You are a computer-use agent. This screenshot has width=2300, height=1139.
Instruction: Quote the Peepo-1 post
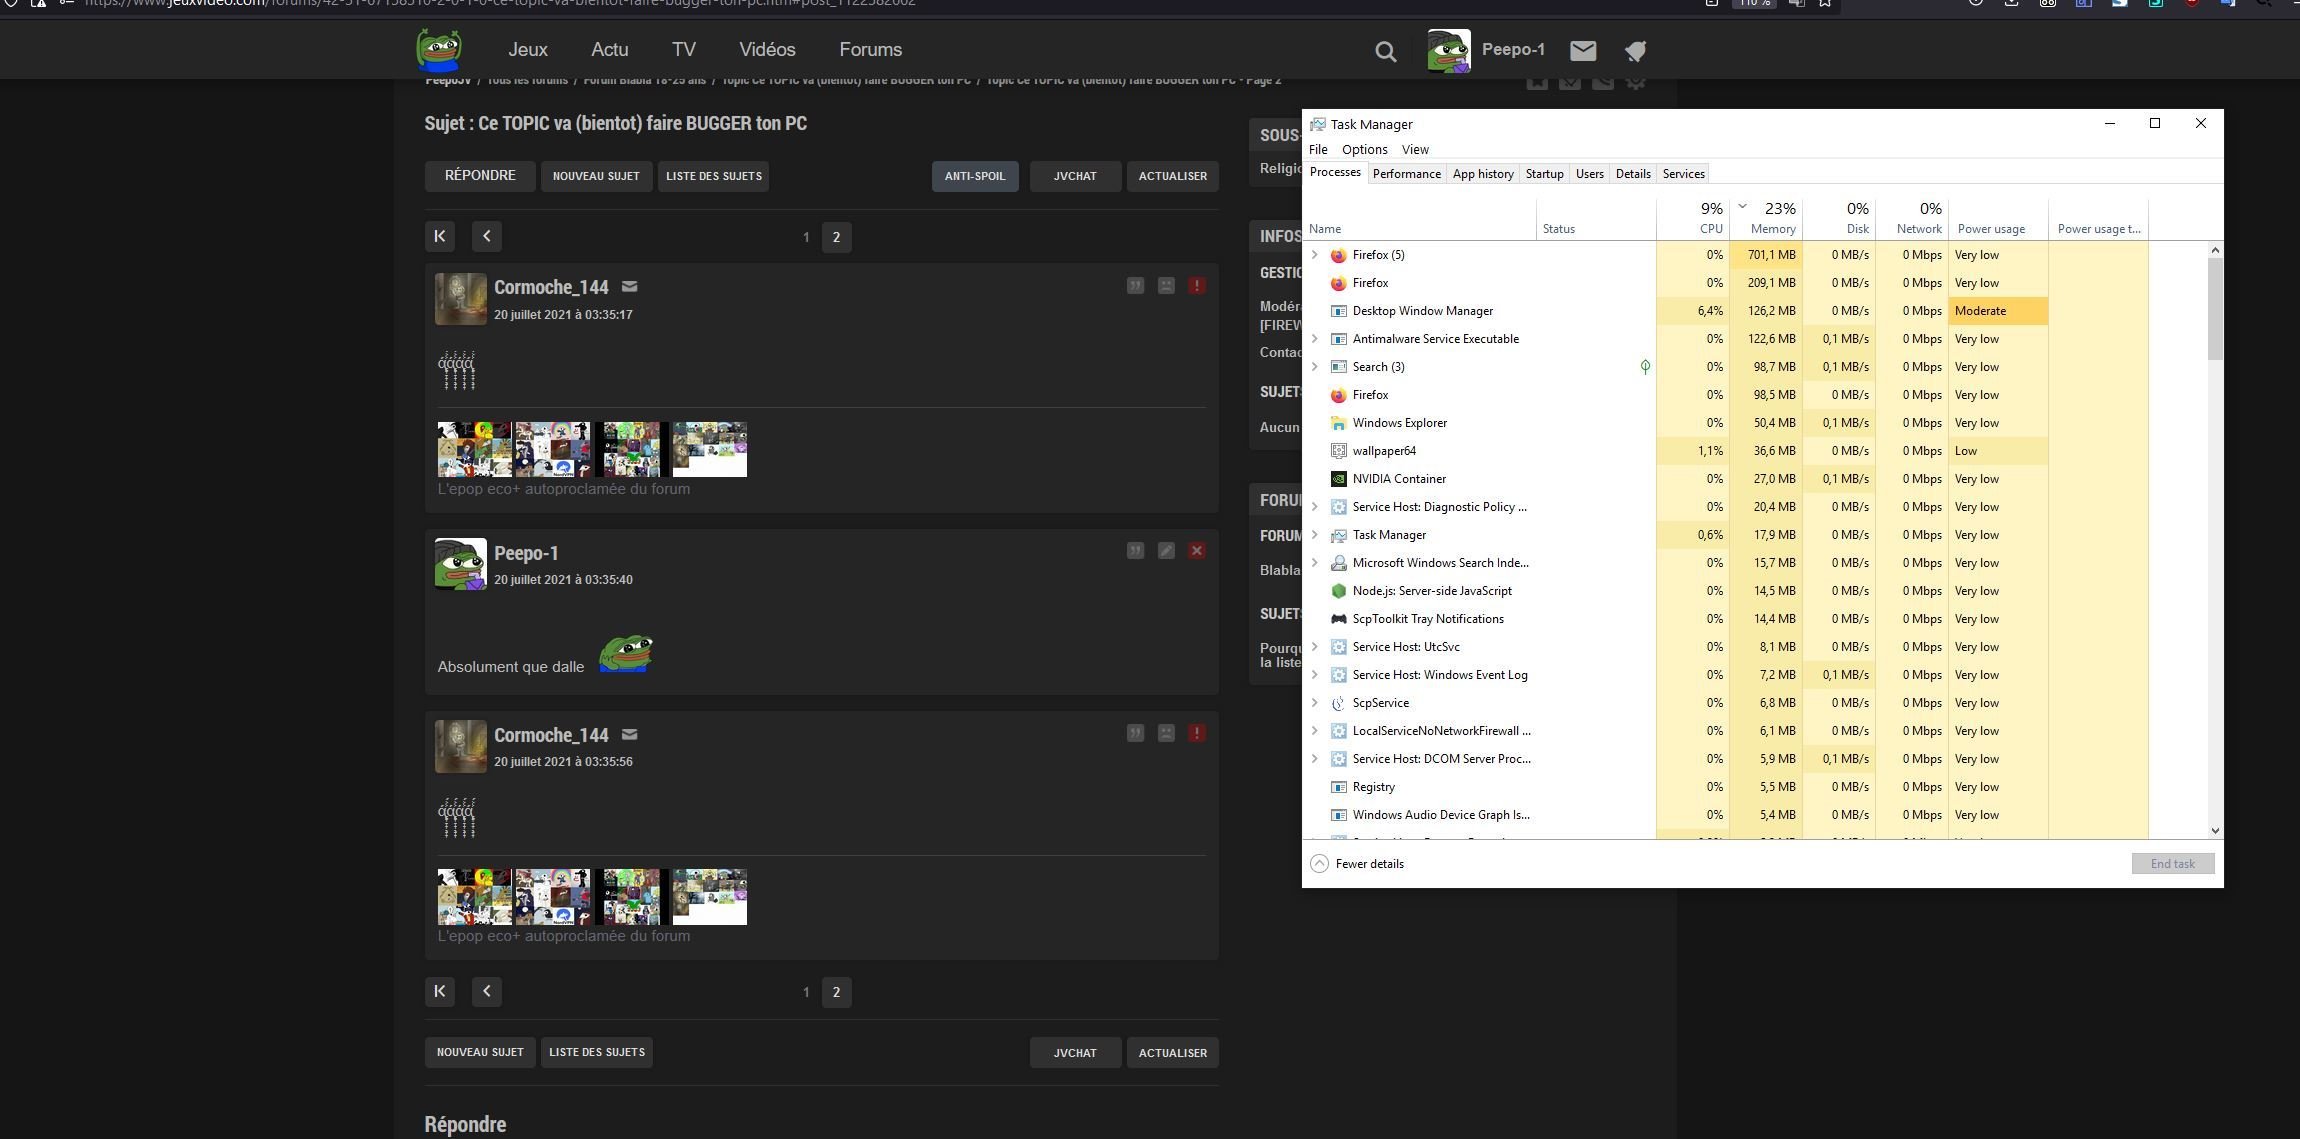click(x=1135, y=551)
